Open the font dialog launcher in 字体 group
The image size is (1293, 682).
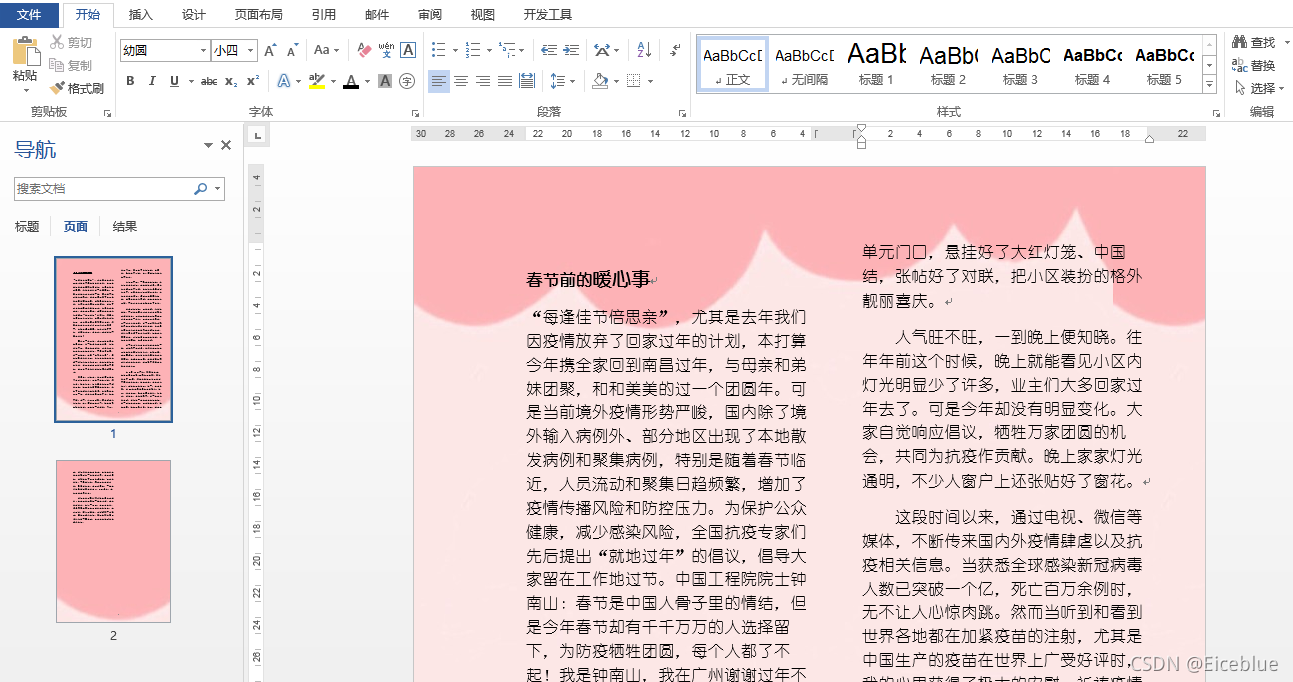(416, 114)
